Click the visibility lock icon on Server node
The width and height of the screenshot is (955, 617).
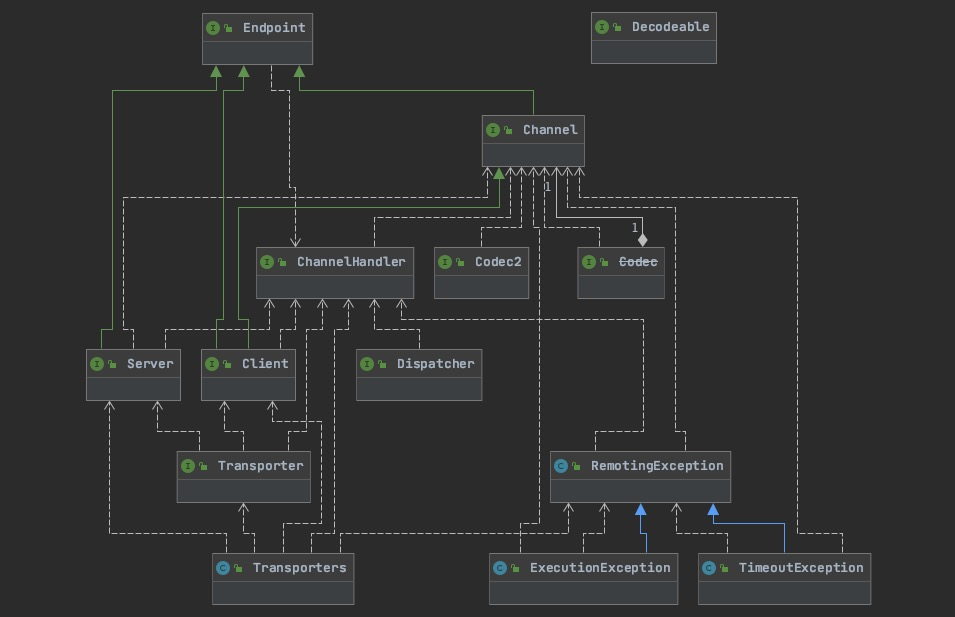[x=112, y=365]
